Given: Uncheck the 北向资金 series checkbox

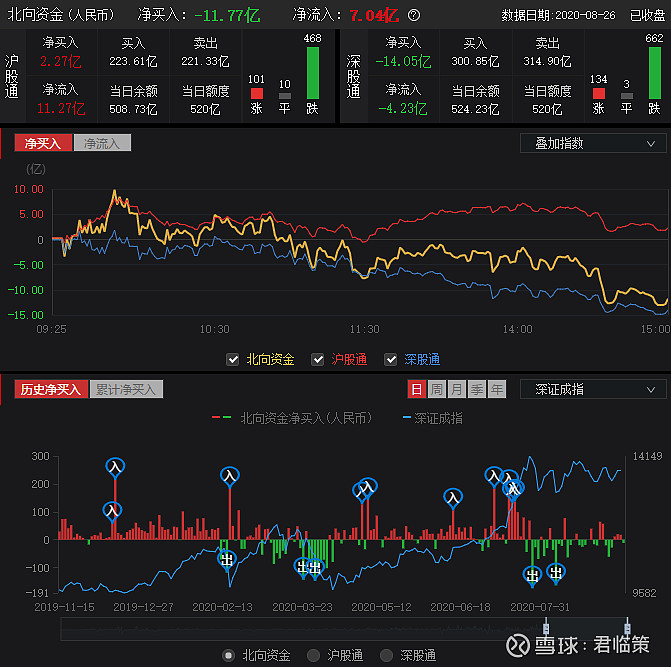Looking at the screenshot, I should pos(232,359).
